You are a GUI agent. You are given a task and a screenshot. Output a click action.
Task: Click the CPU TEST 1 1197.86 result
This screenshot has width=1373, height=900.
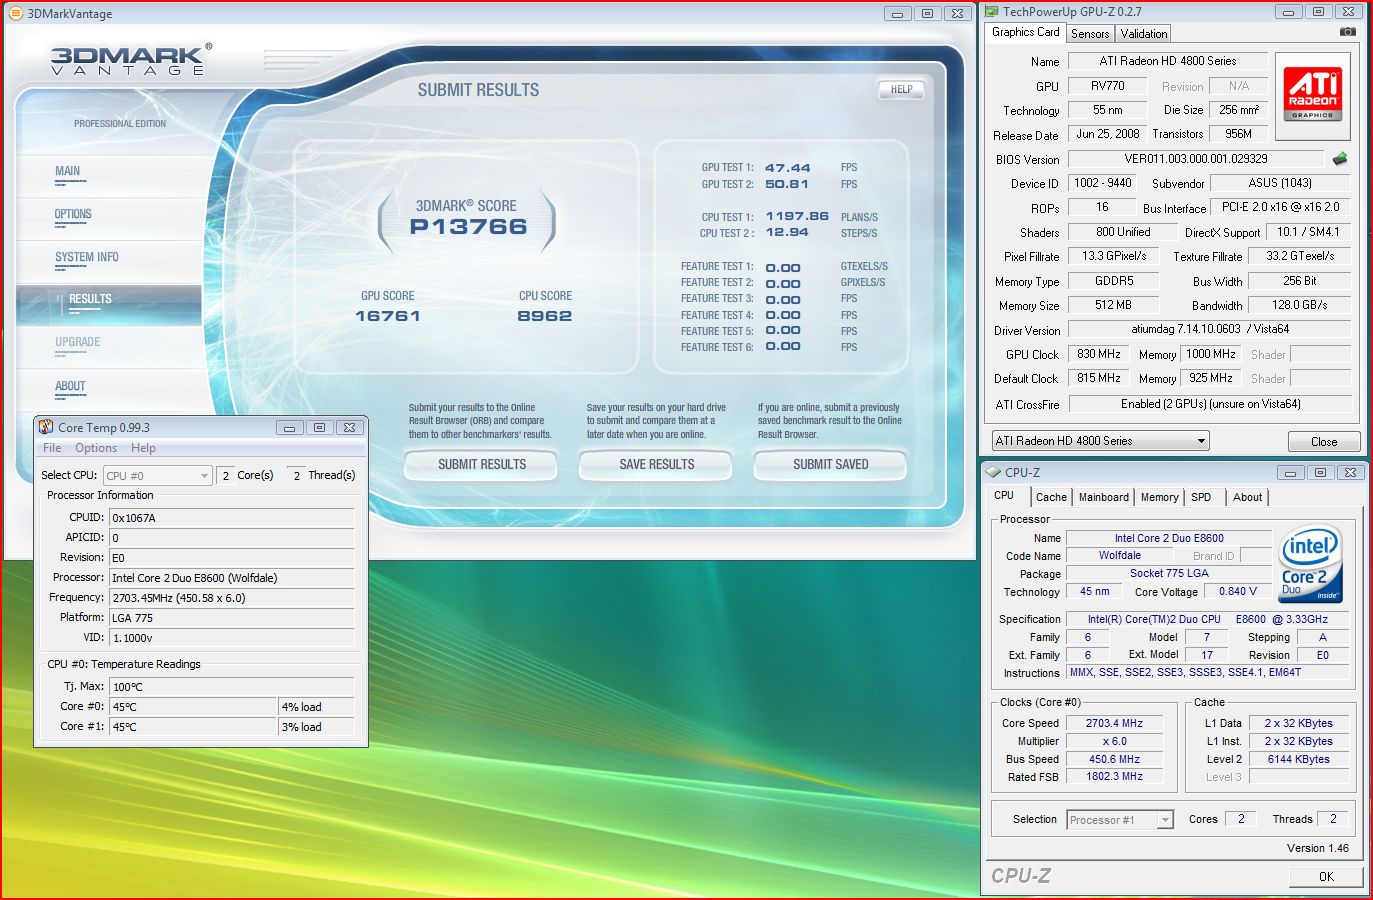(797, 216)
